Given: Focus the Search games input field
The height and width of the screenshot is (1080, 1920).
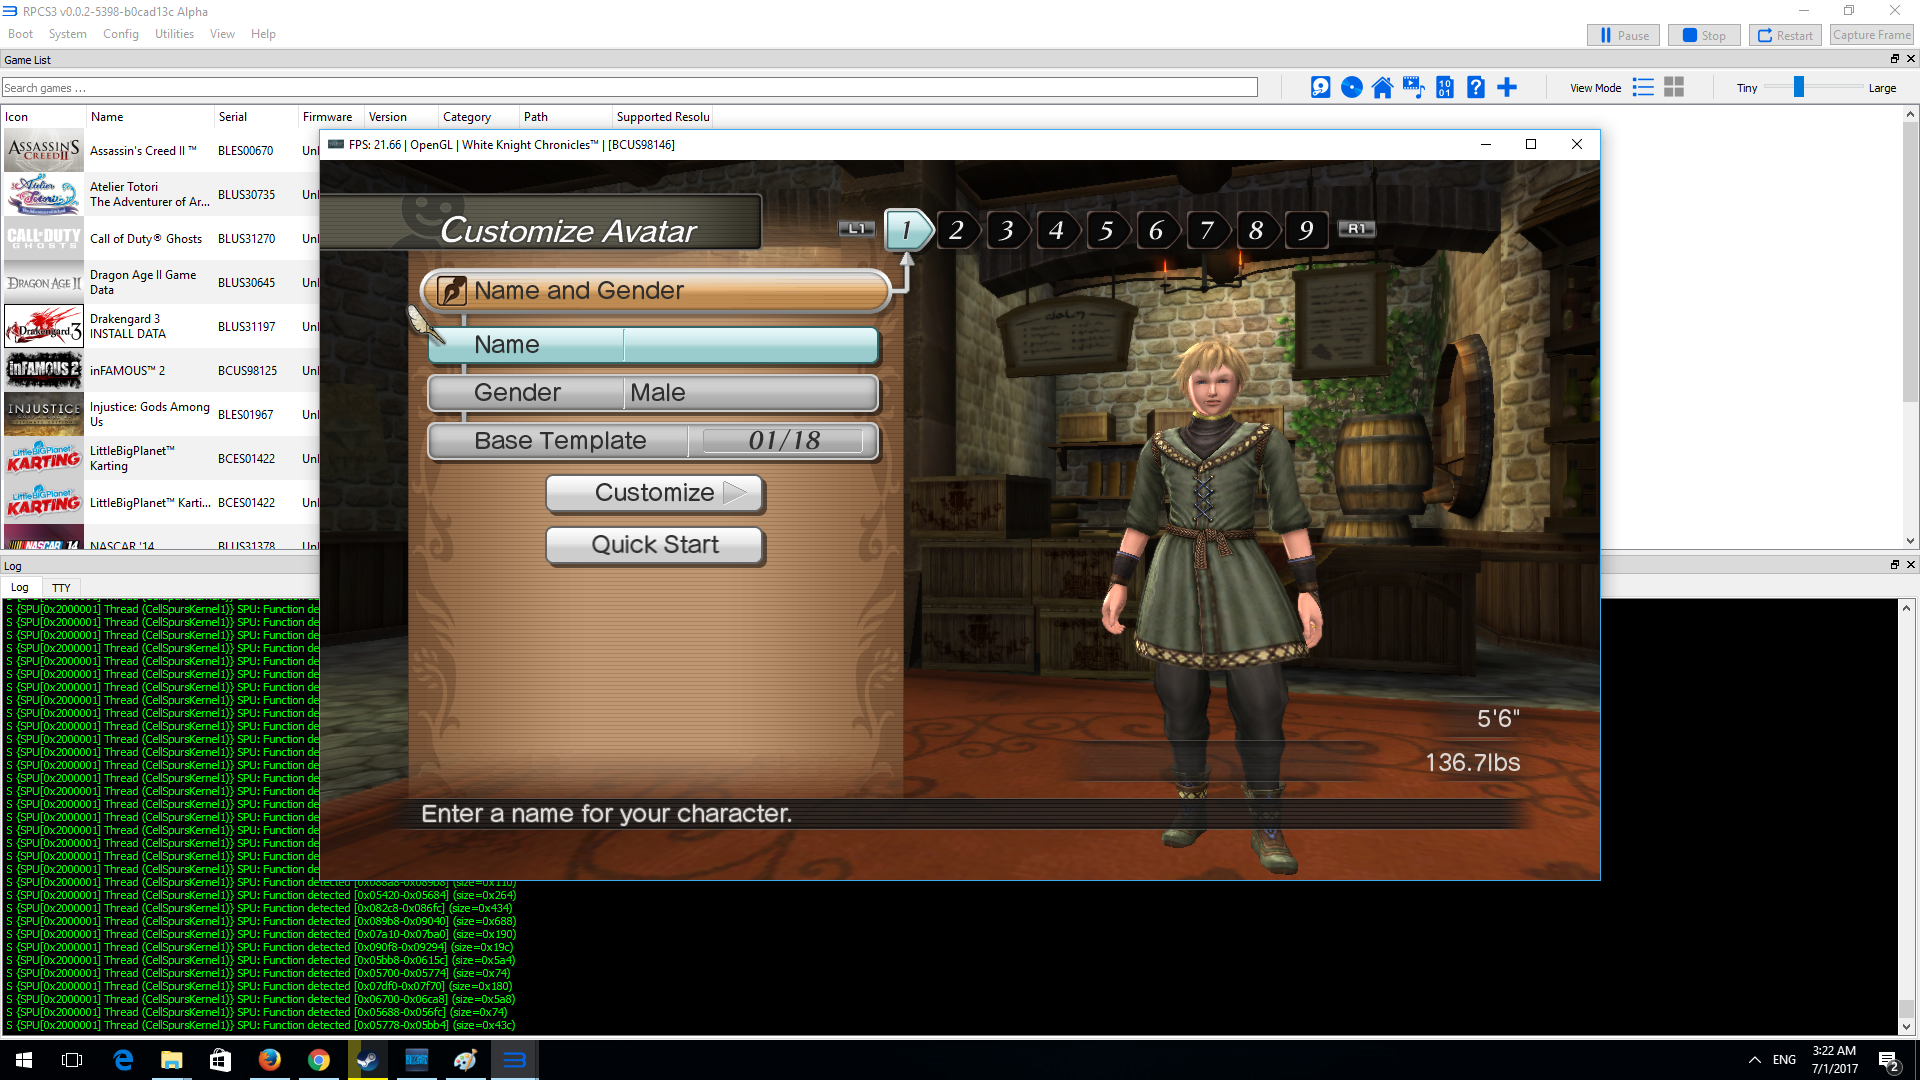Looking at the screenshot, I should (x=629, y=88).
